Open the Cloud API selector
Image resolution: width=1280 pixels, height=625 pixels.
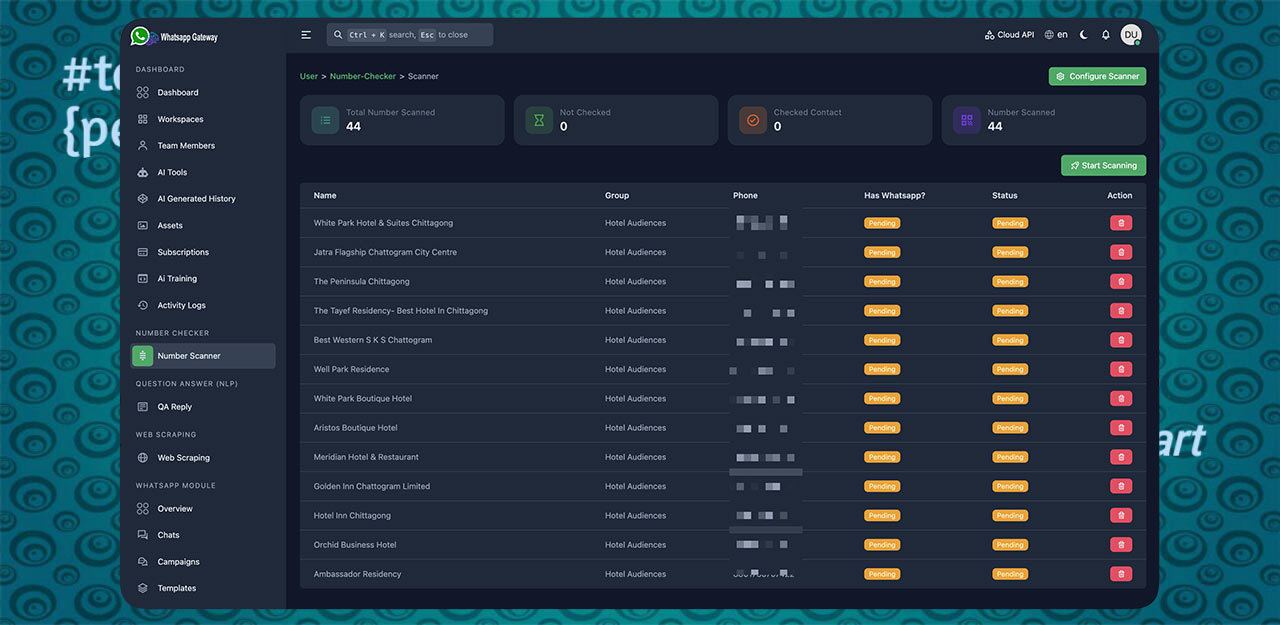pyautogui.click(x=1009, y=35)
